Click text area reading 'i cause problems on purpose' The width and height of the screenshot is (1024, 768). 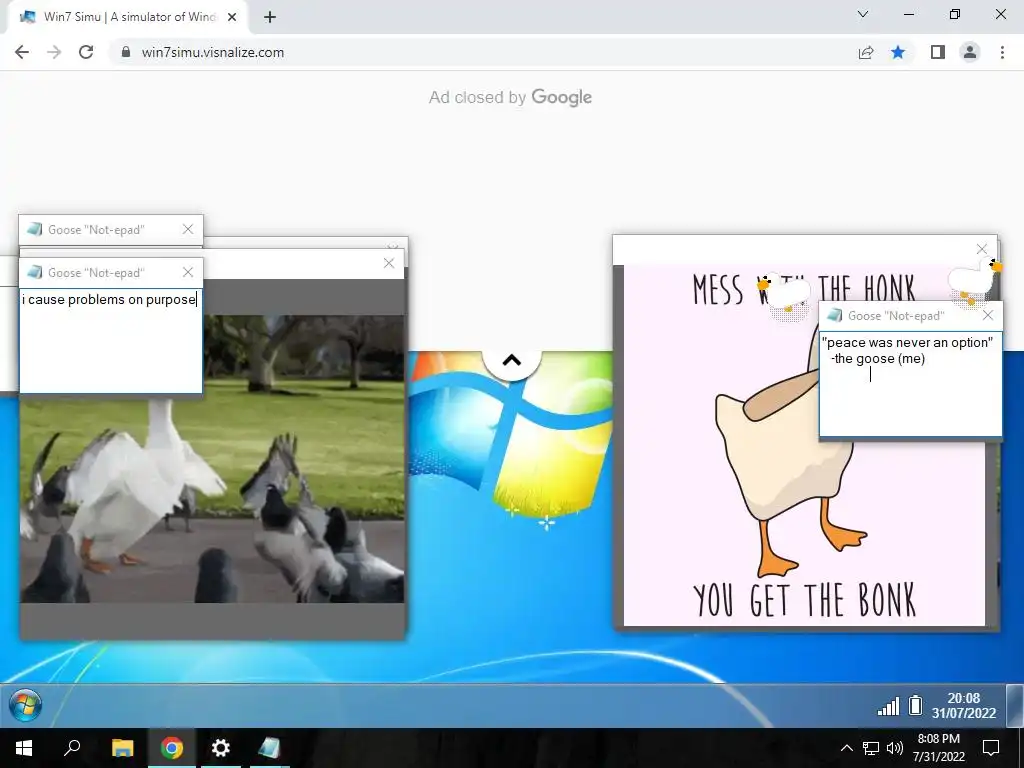click(111, 341)
